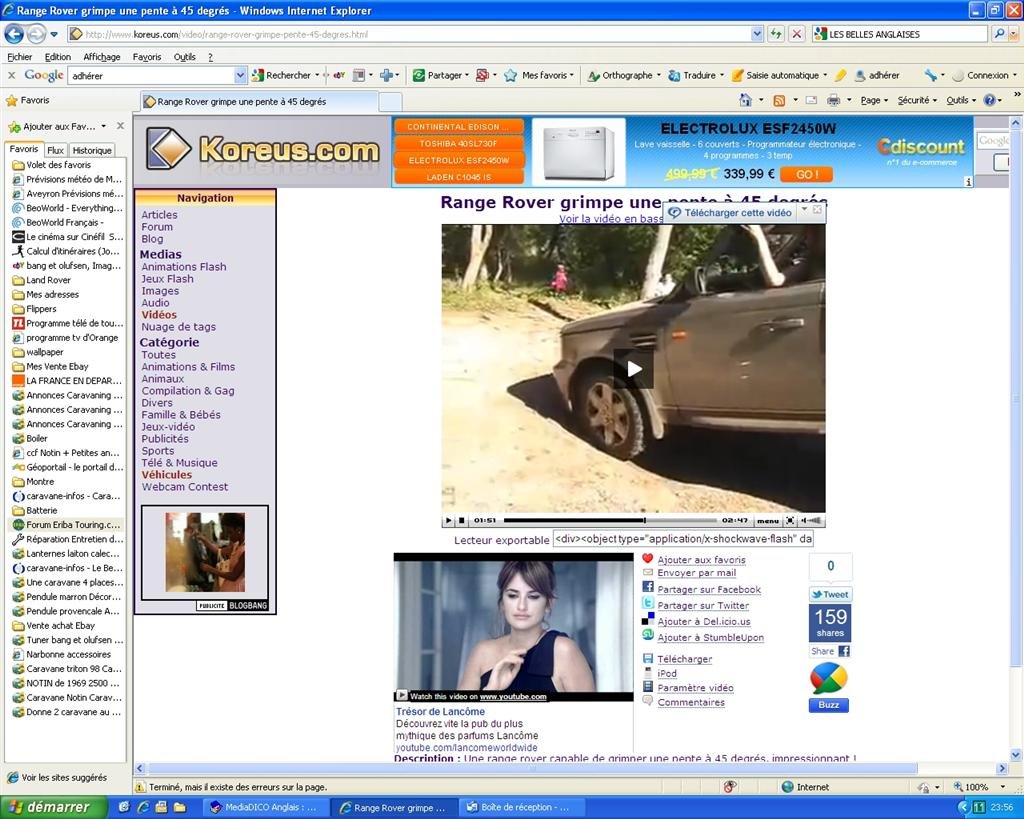Refresh the page with the green arrows icon

(775, 34)
